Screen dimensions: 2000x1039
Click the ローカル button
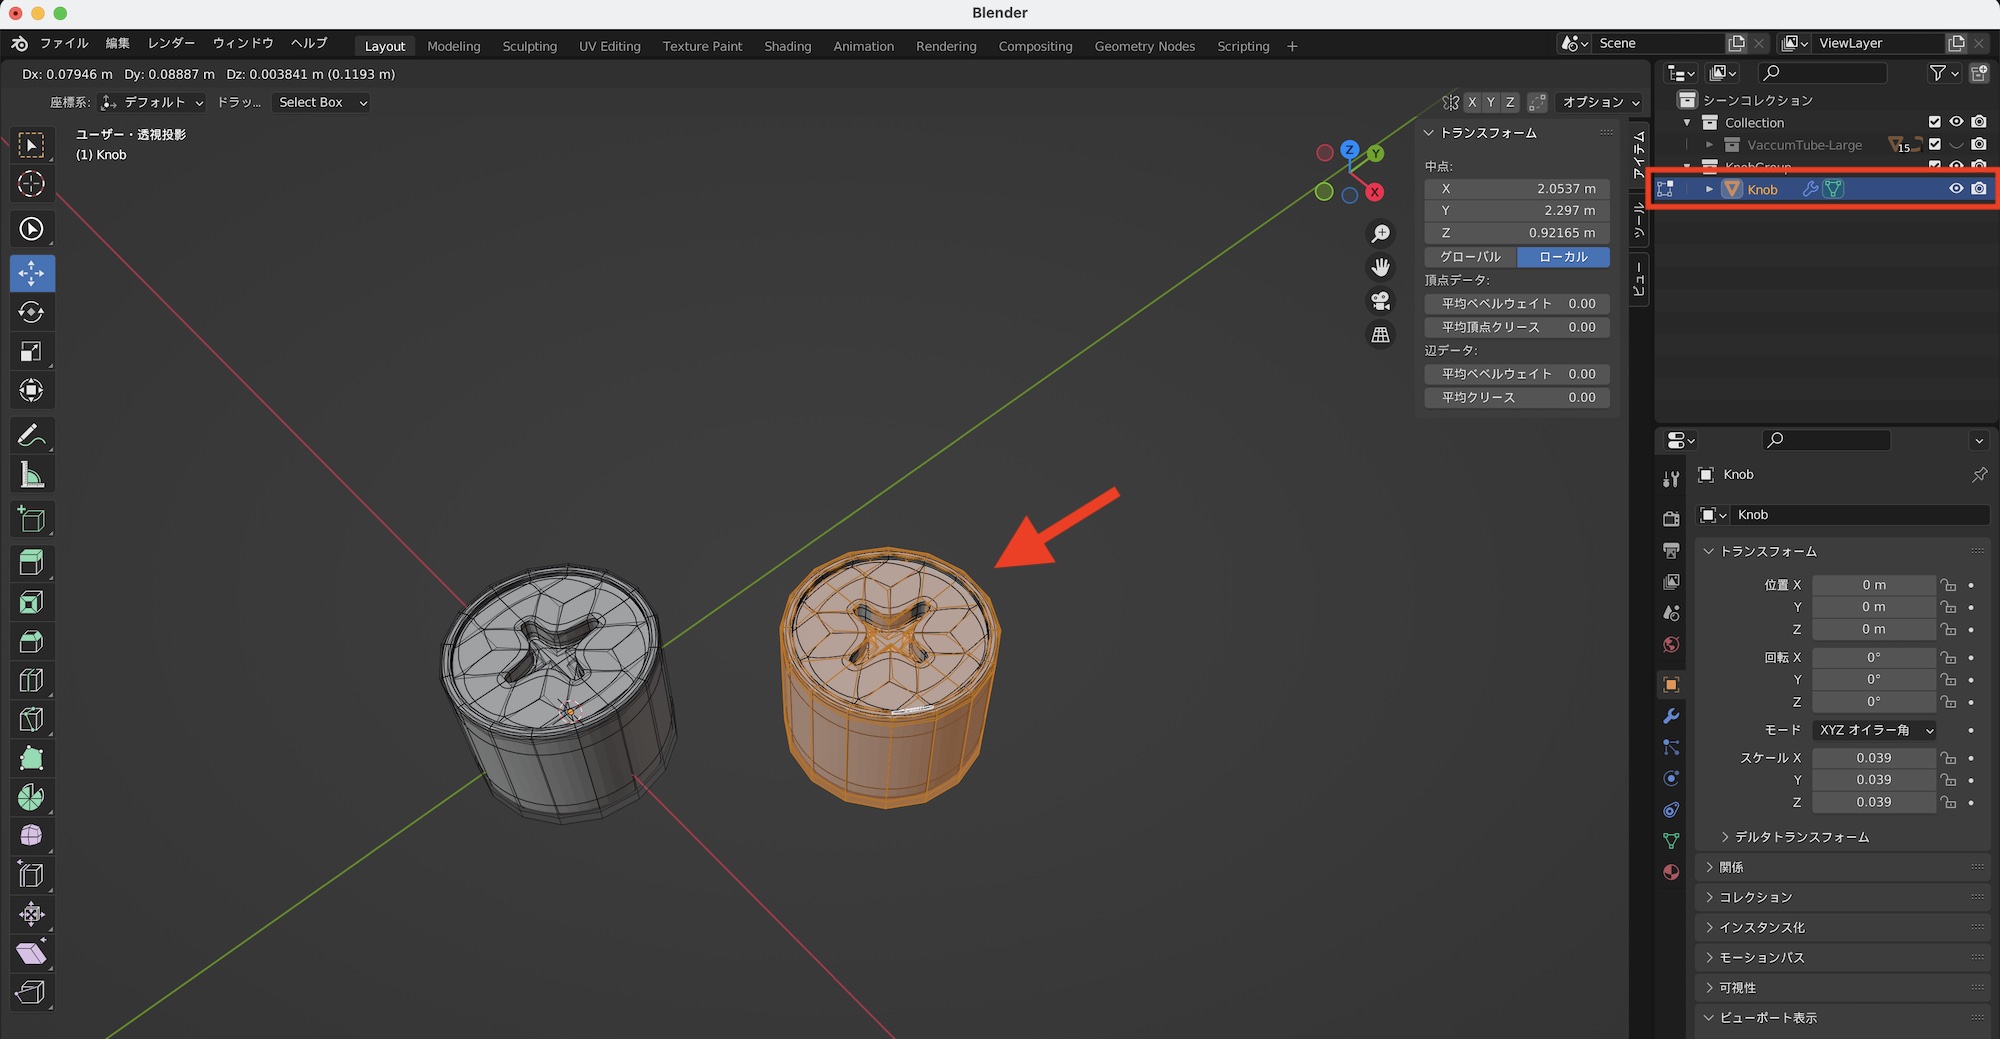click(x=1563, y=257)
